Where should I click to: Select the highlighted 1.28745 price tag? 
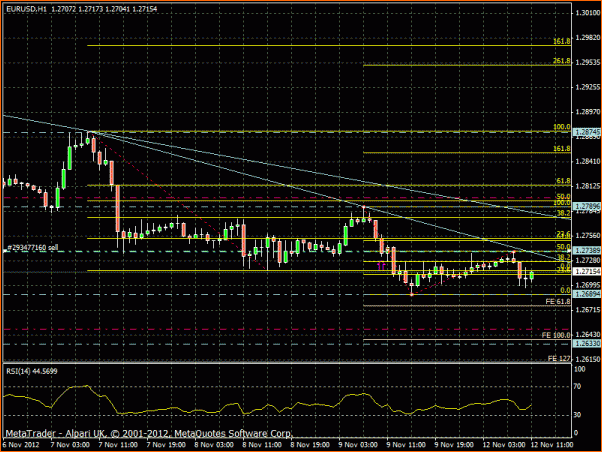click(x=587, y=132)
